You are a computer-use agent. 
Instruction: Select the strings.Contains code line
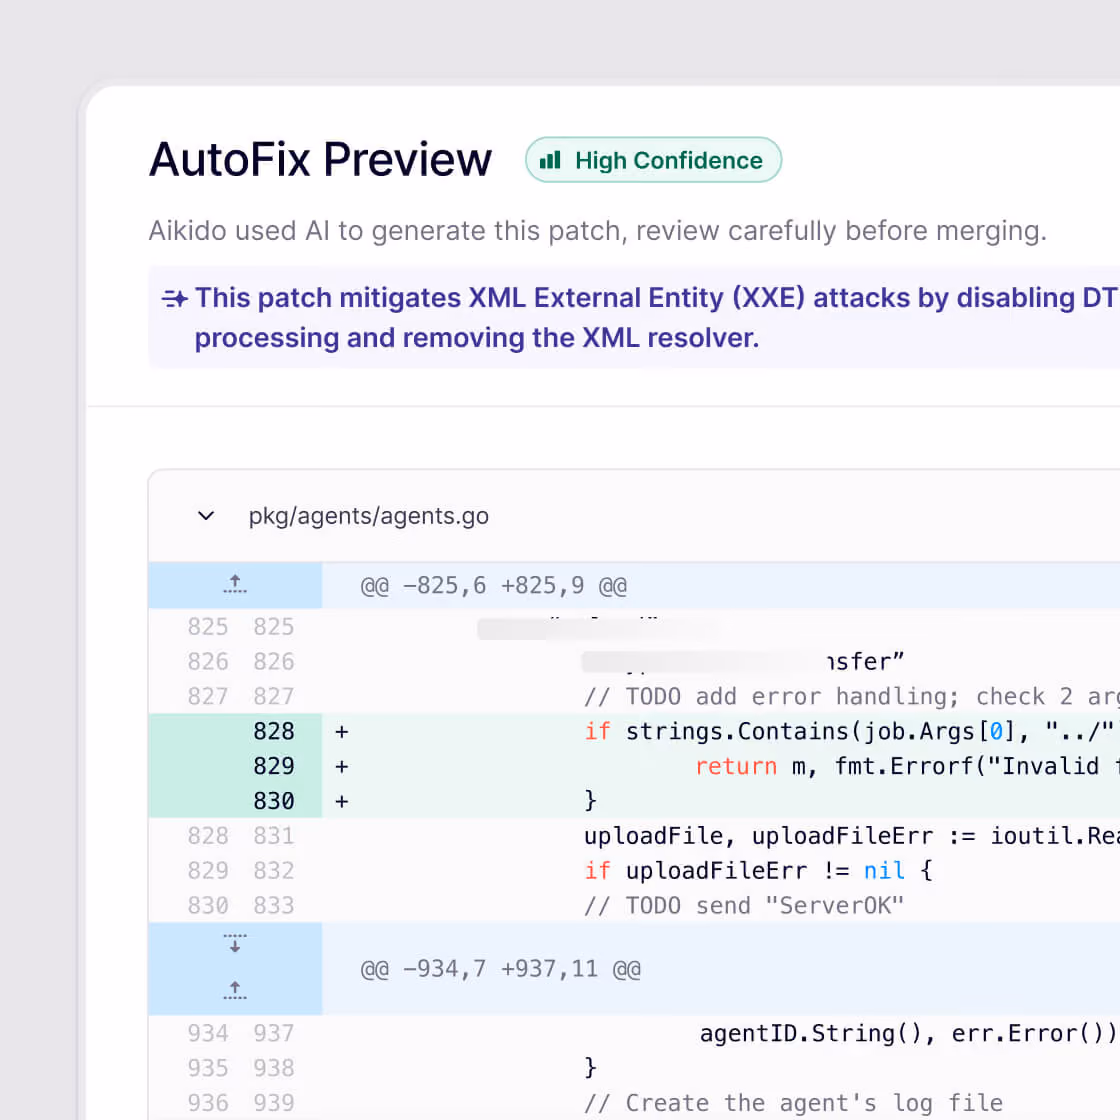(x=851, y=731)
